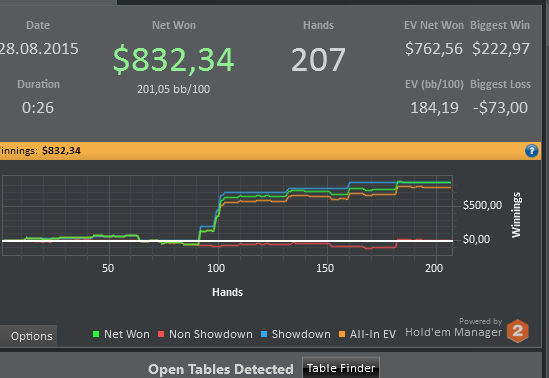Click the Hands column header
The height and width of the screenshot is (378, 549).
click(318, 25)
